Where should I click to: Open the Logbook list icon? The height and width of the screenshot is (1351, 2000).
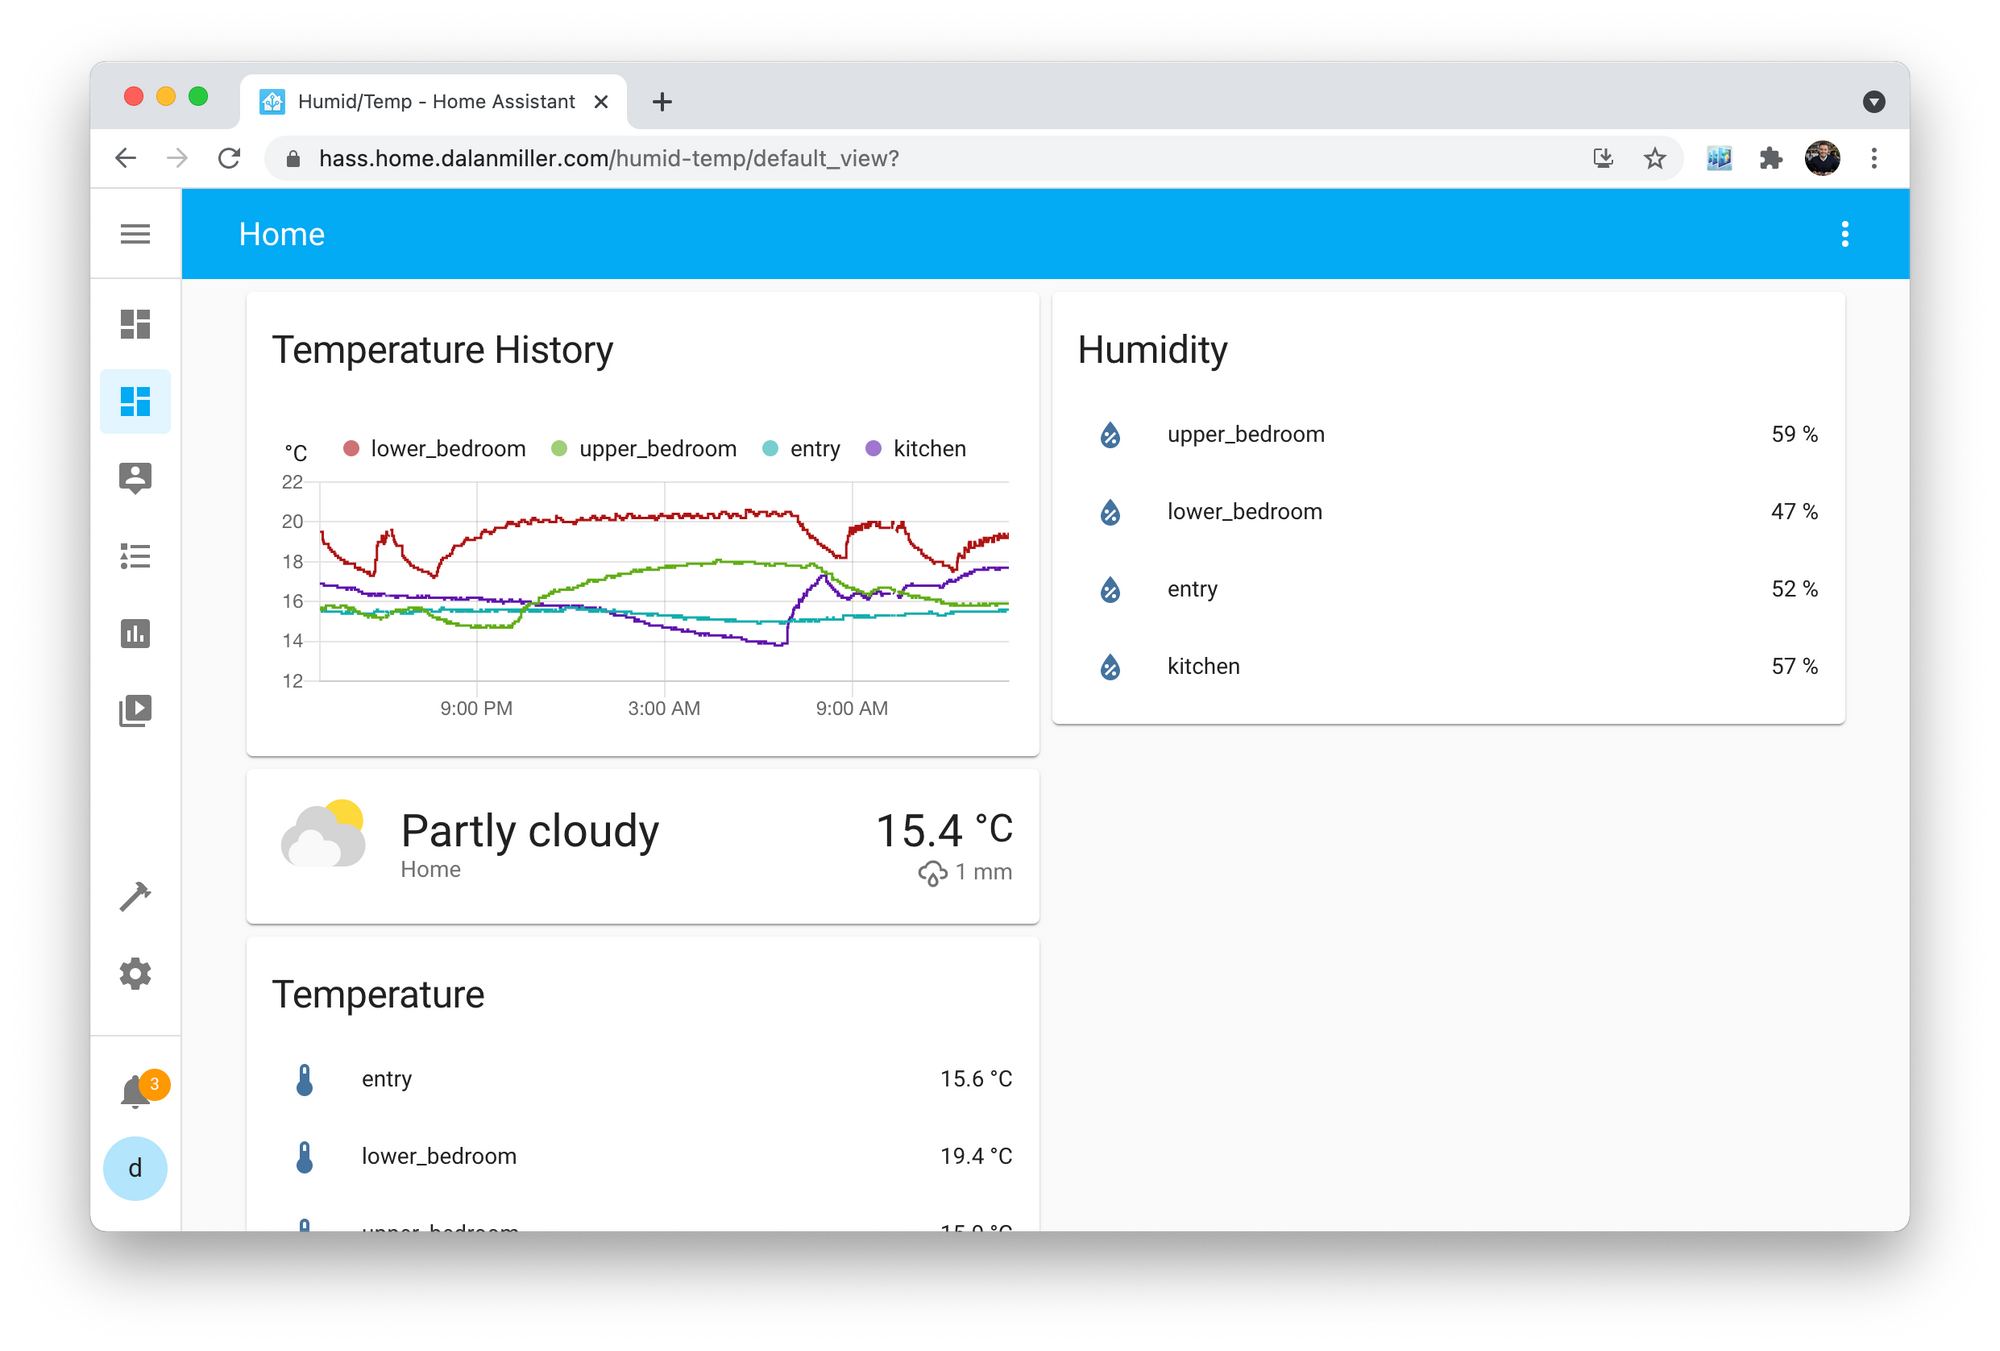(135, 557)
